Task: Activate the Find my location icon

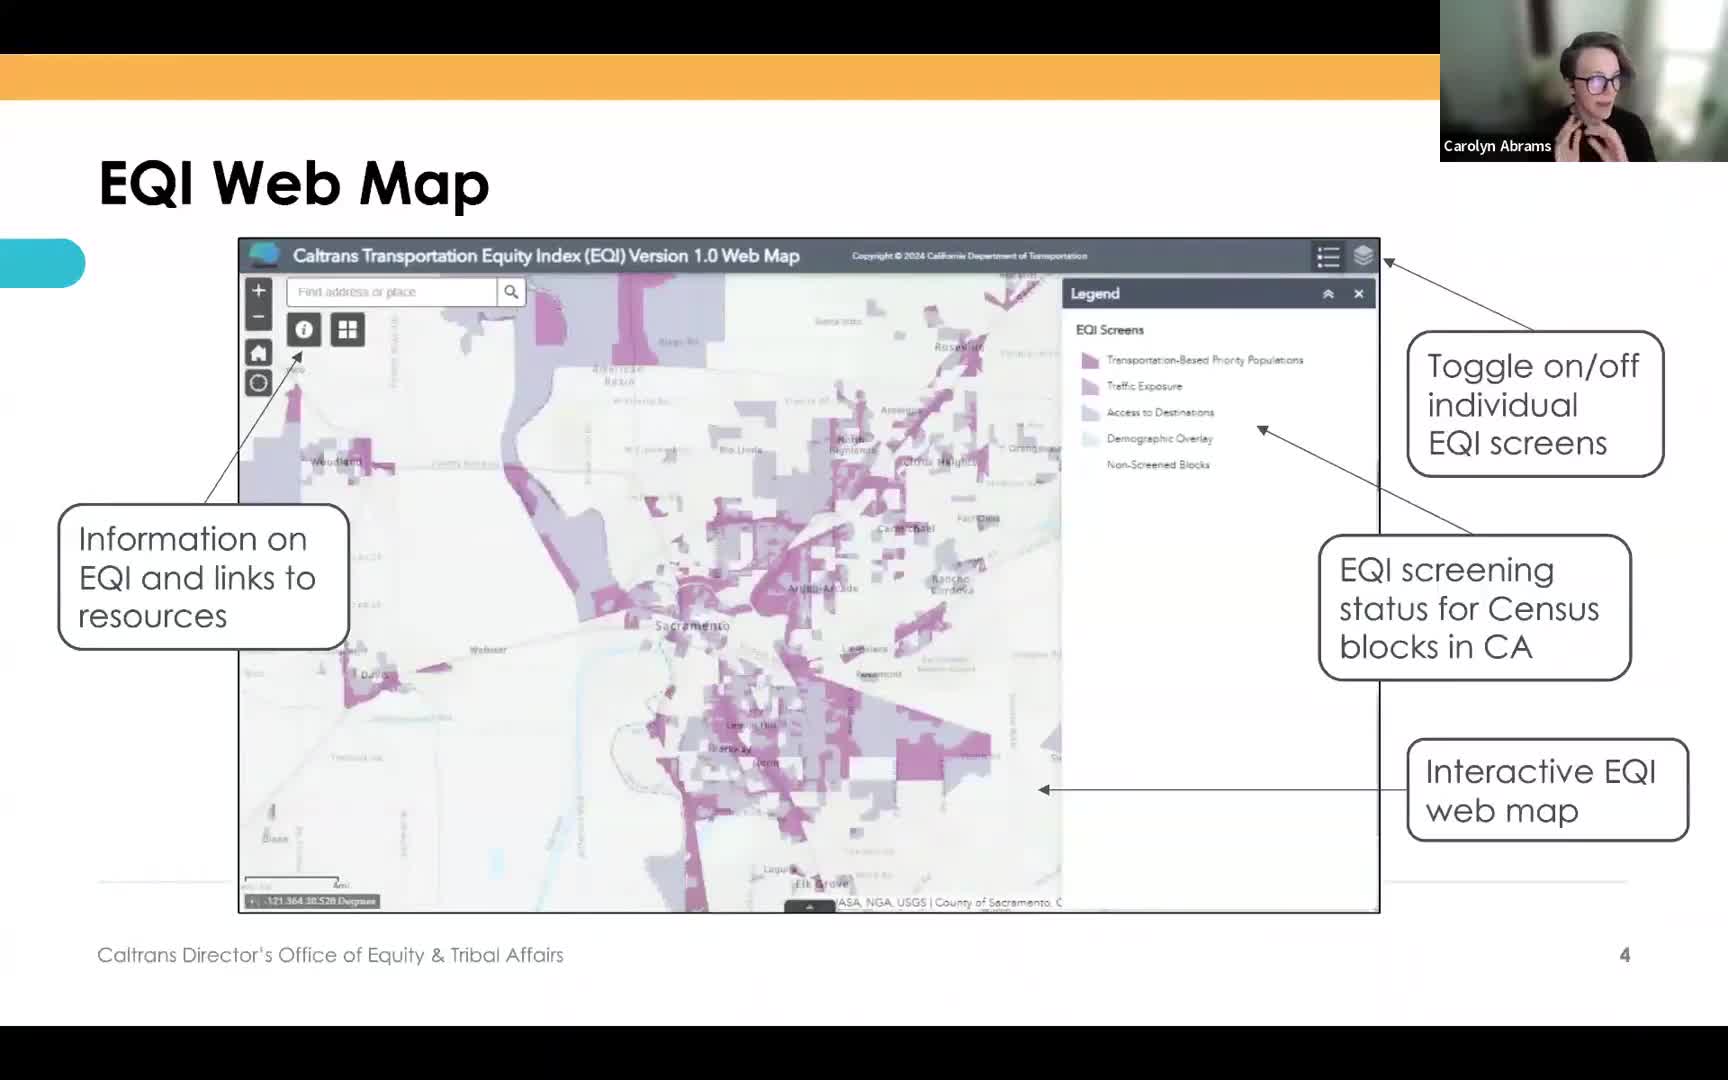Action: pos(258,382)
